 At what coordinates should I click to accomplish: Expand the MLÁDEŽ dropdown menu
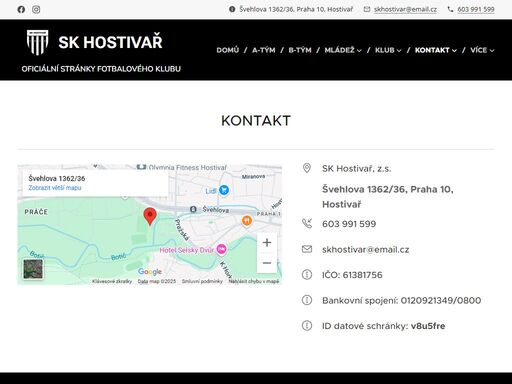[343, 50]
